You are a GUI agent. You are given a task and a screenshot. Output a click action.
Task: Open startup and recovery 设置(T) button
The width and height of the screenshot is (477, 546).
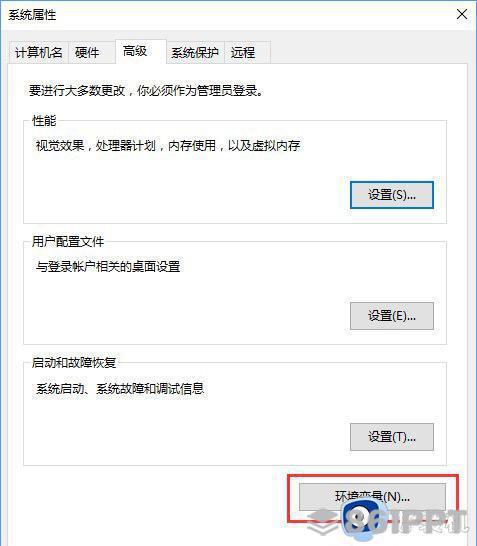pyautogui.click(x=392, y=437)
